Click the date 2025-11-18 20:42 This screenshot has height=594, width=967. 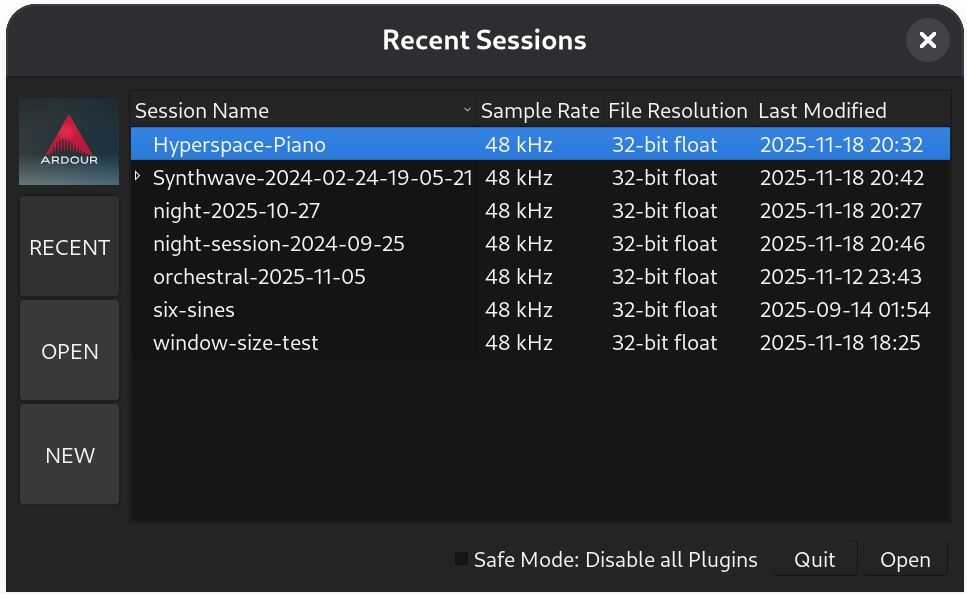point(841,178)
